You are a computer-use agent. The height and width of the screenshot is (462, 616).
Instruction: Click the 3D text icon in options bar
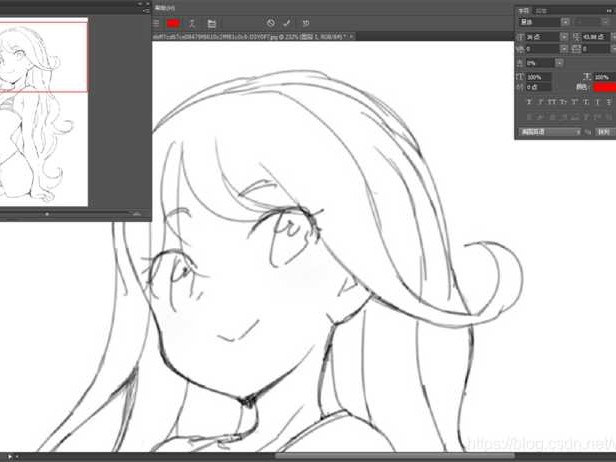305,22
